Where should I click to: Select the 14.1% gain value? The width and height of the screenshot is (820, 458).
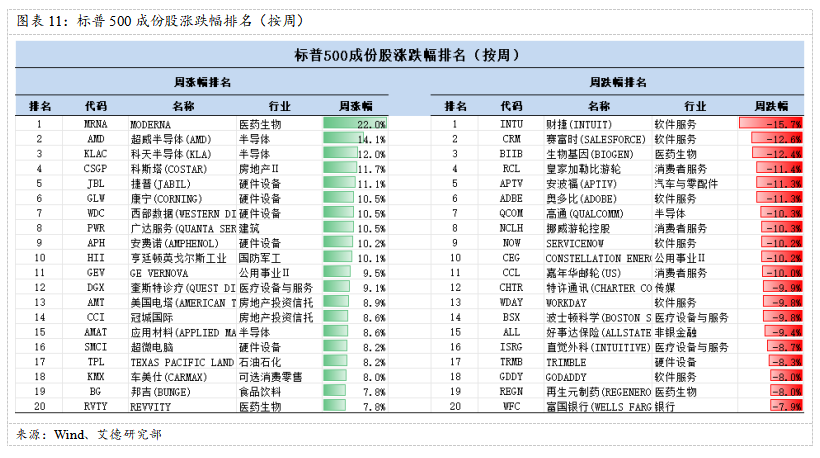point(371,139)
